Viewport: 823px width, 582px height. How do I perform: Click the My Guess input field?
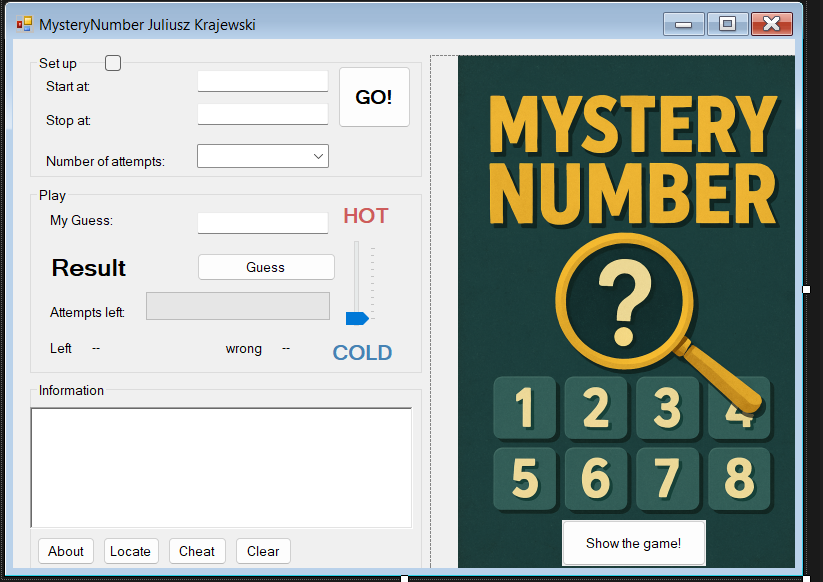pyautogui.click(x=263, y=223)
